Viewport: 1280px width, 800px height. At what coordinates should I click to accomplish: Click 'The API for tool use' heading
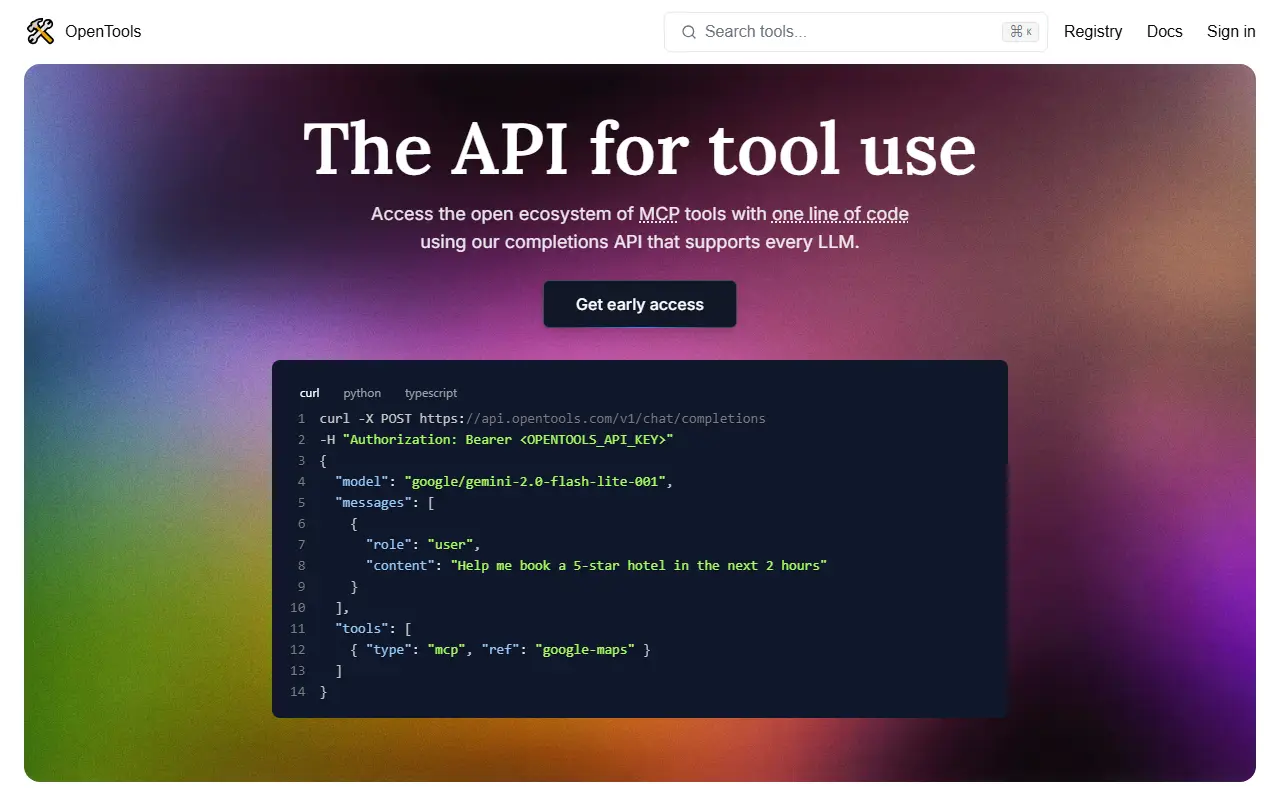click(640, 149)
